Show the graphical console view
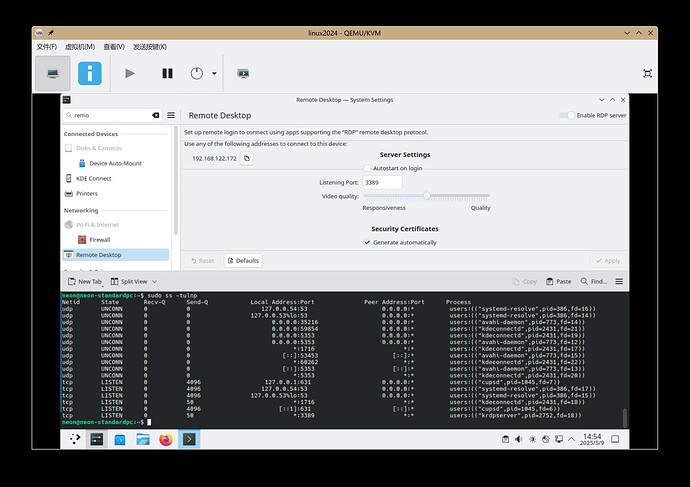Screen dimensions: 690x487 53,73
